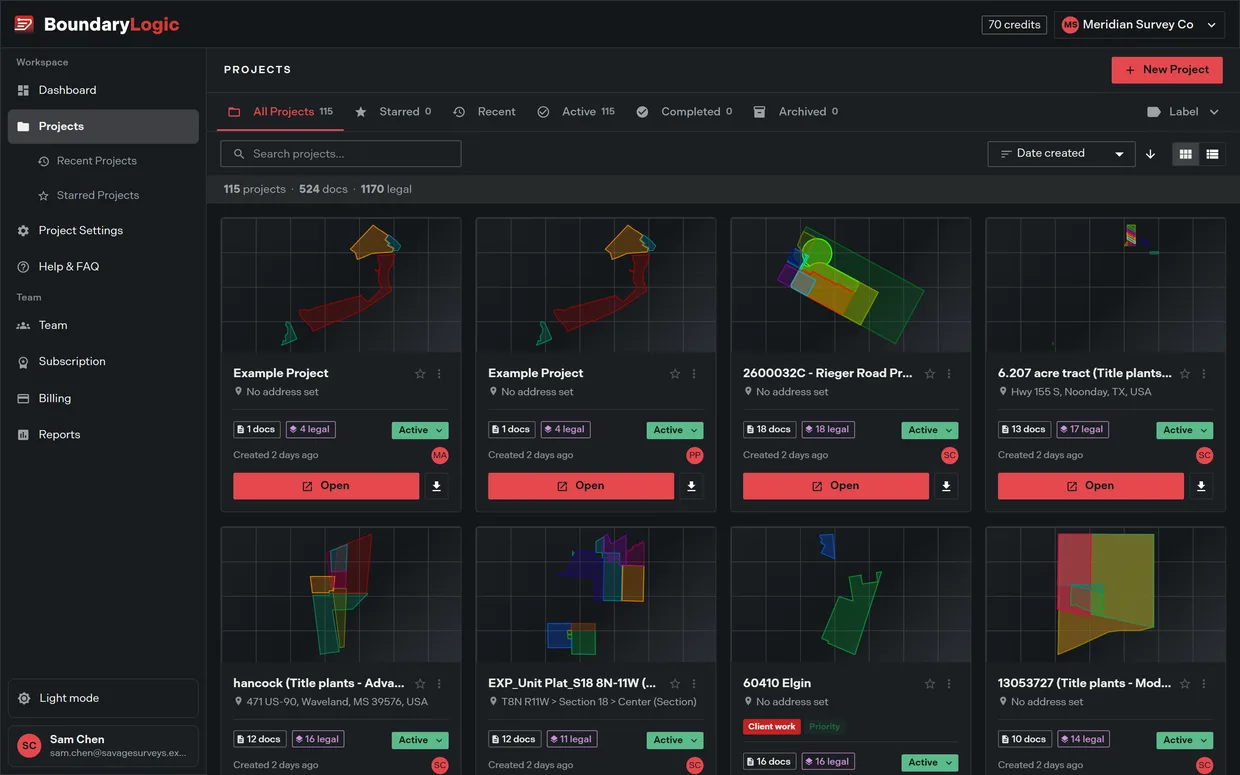
Task: Click the 13053727 Title plants map thumbnail
Action: [x=1106, y=595]
